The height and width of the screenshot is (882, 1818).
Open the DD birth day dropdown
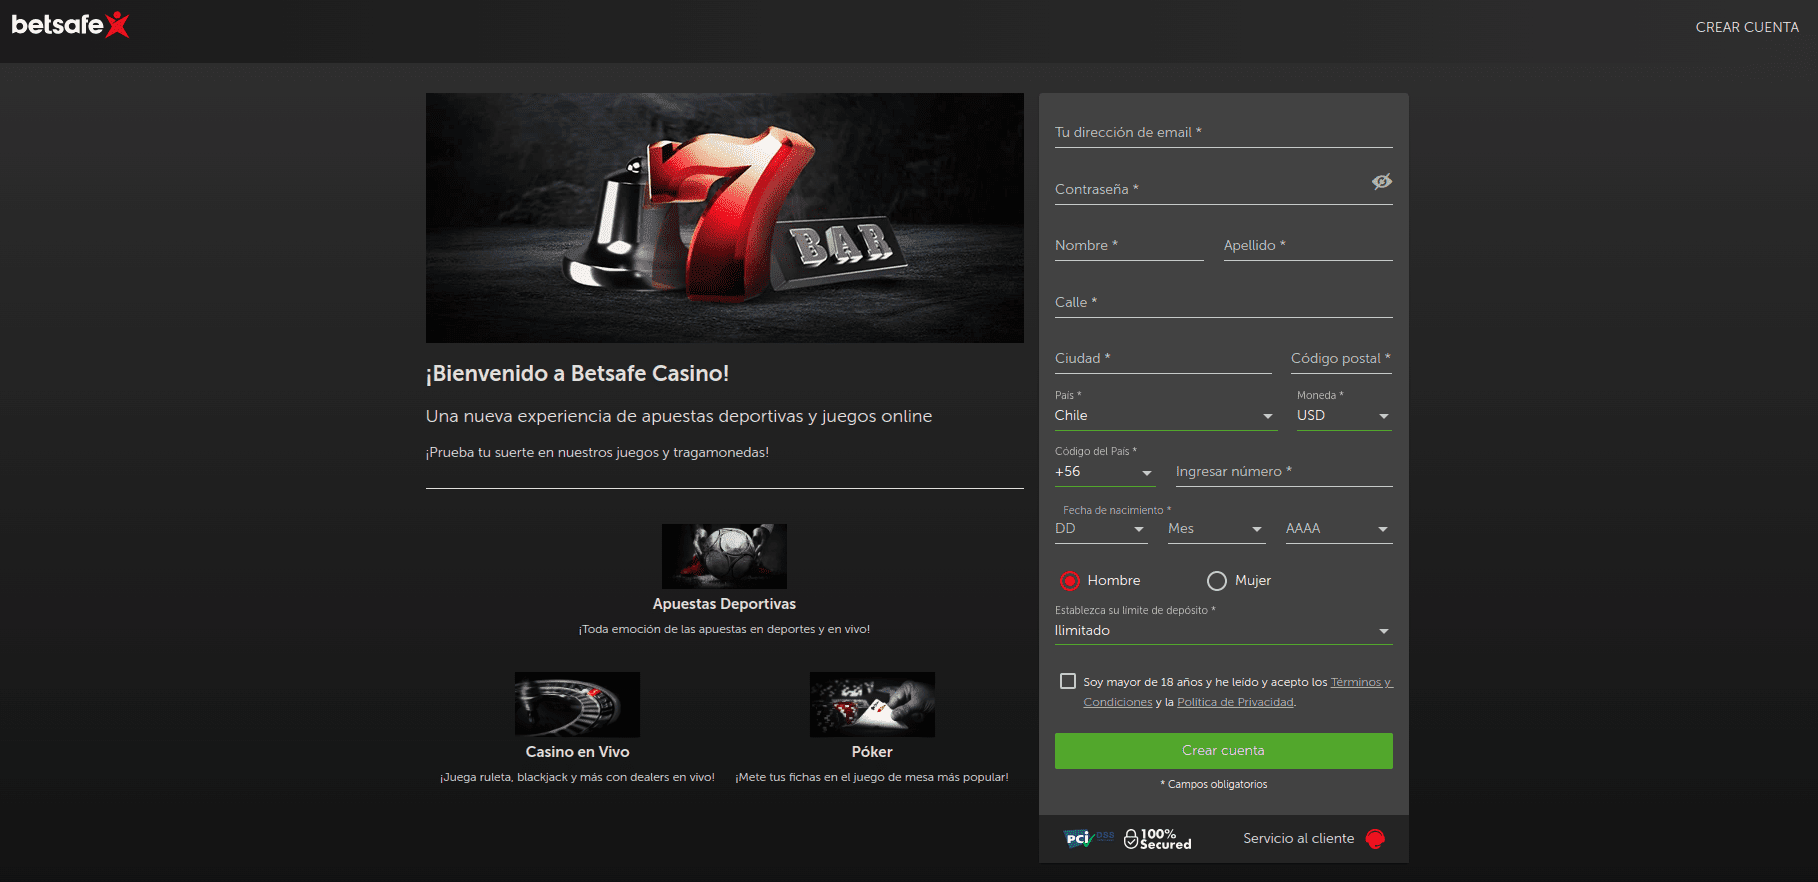[1101, 529]
